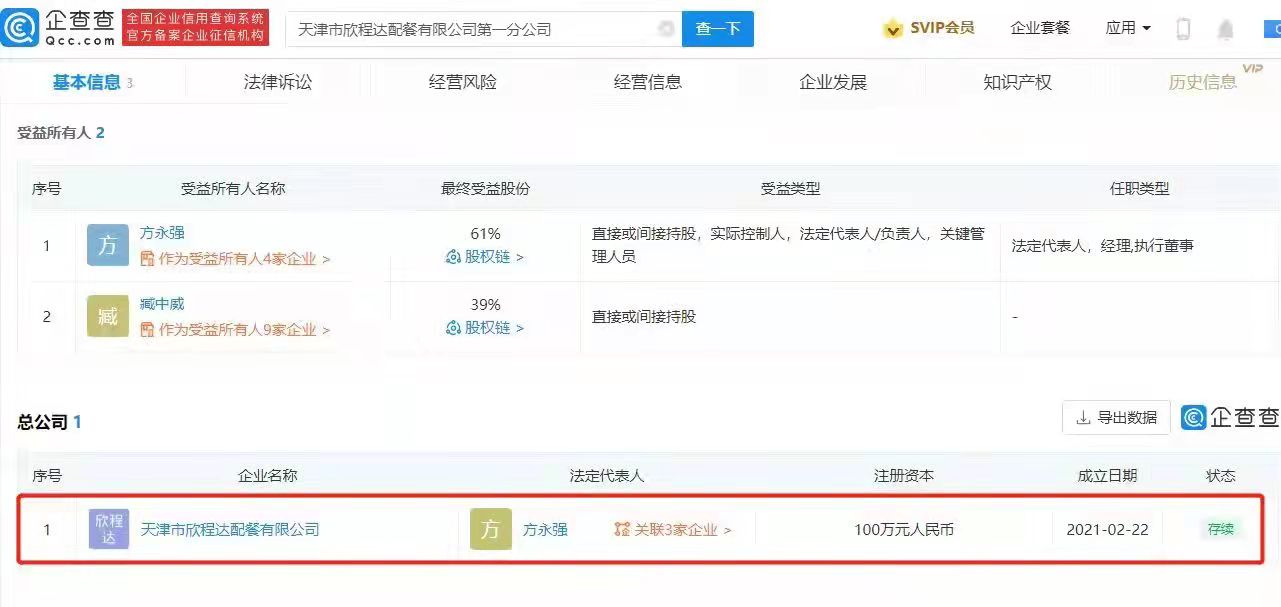
Task: Click 总公司 1 section heading
Action: coord(50,422)
